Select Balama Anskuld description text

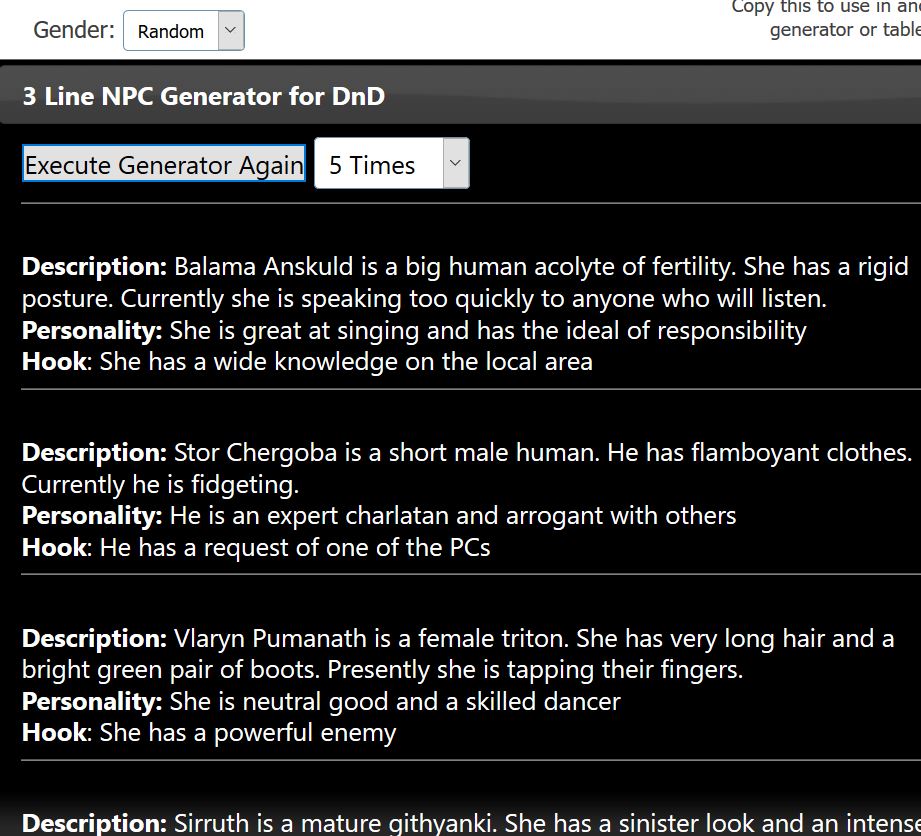click(465, 283)
